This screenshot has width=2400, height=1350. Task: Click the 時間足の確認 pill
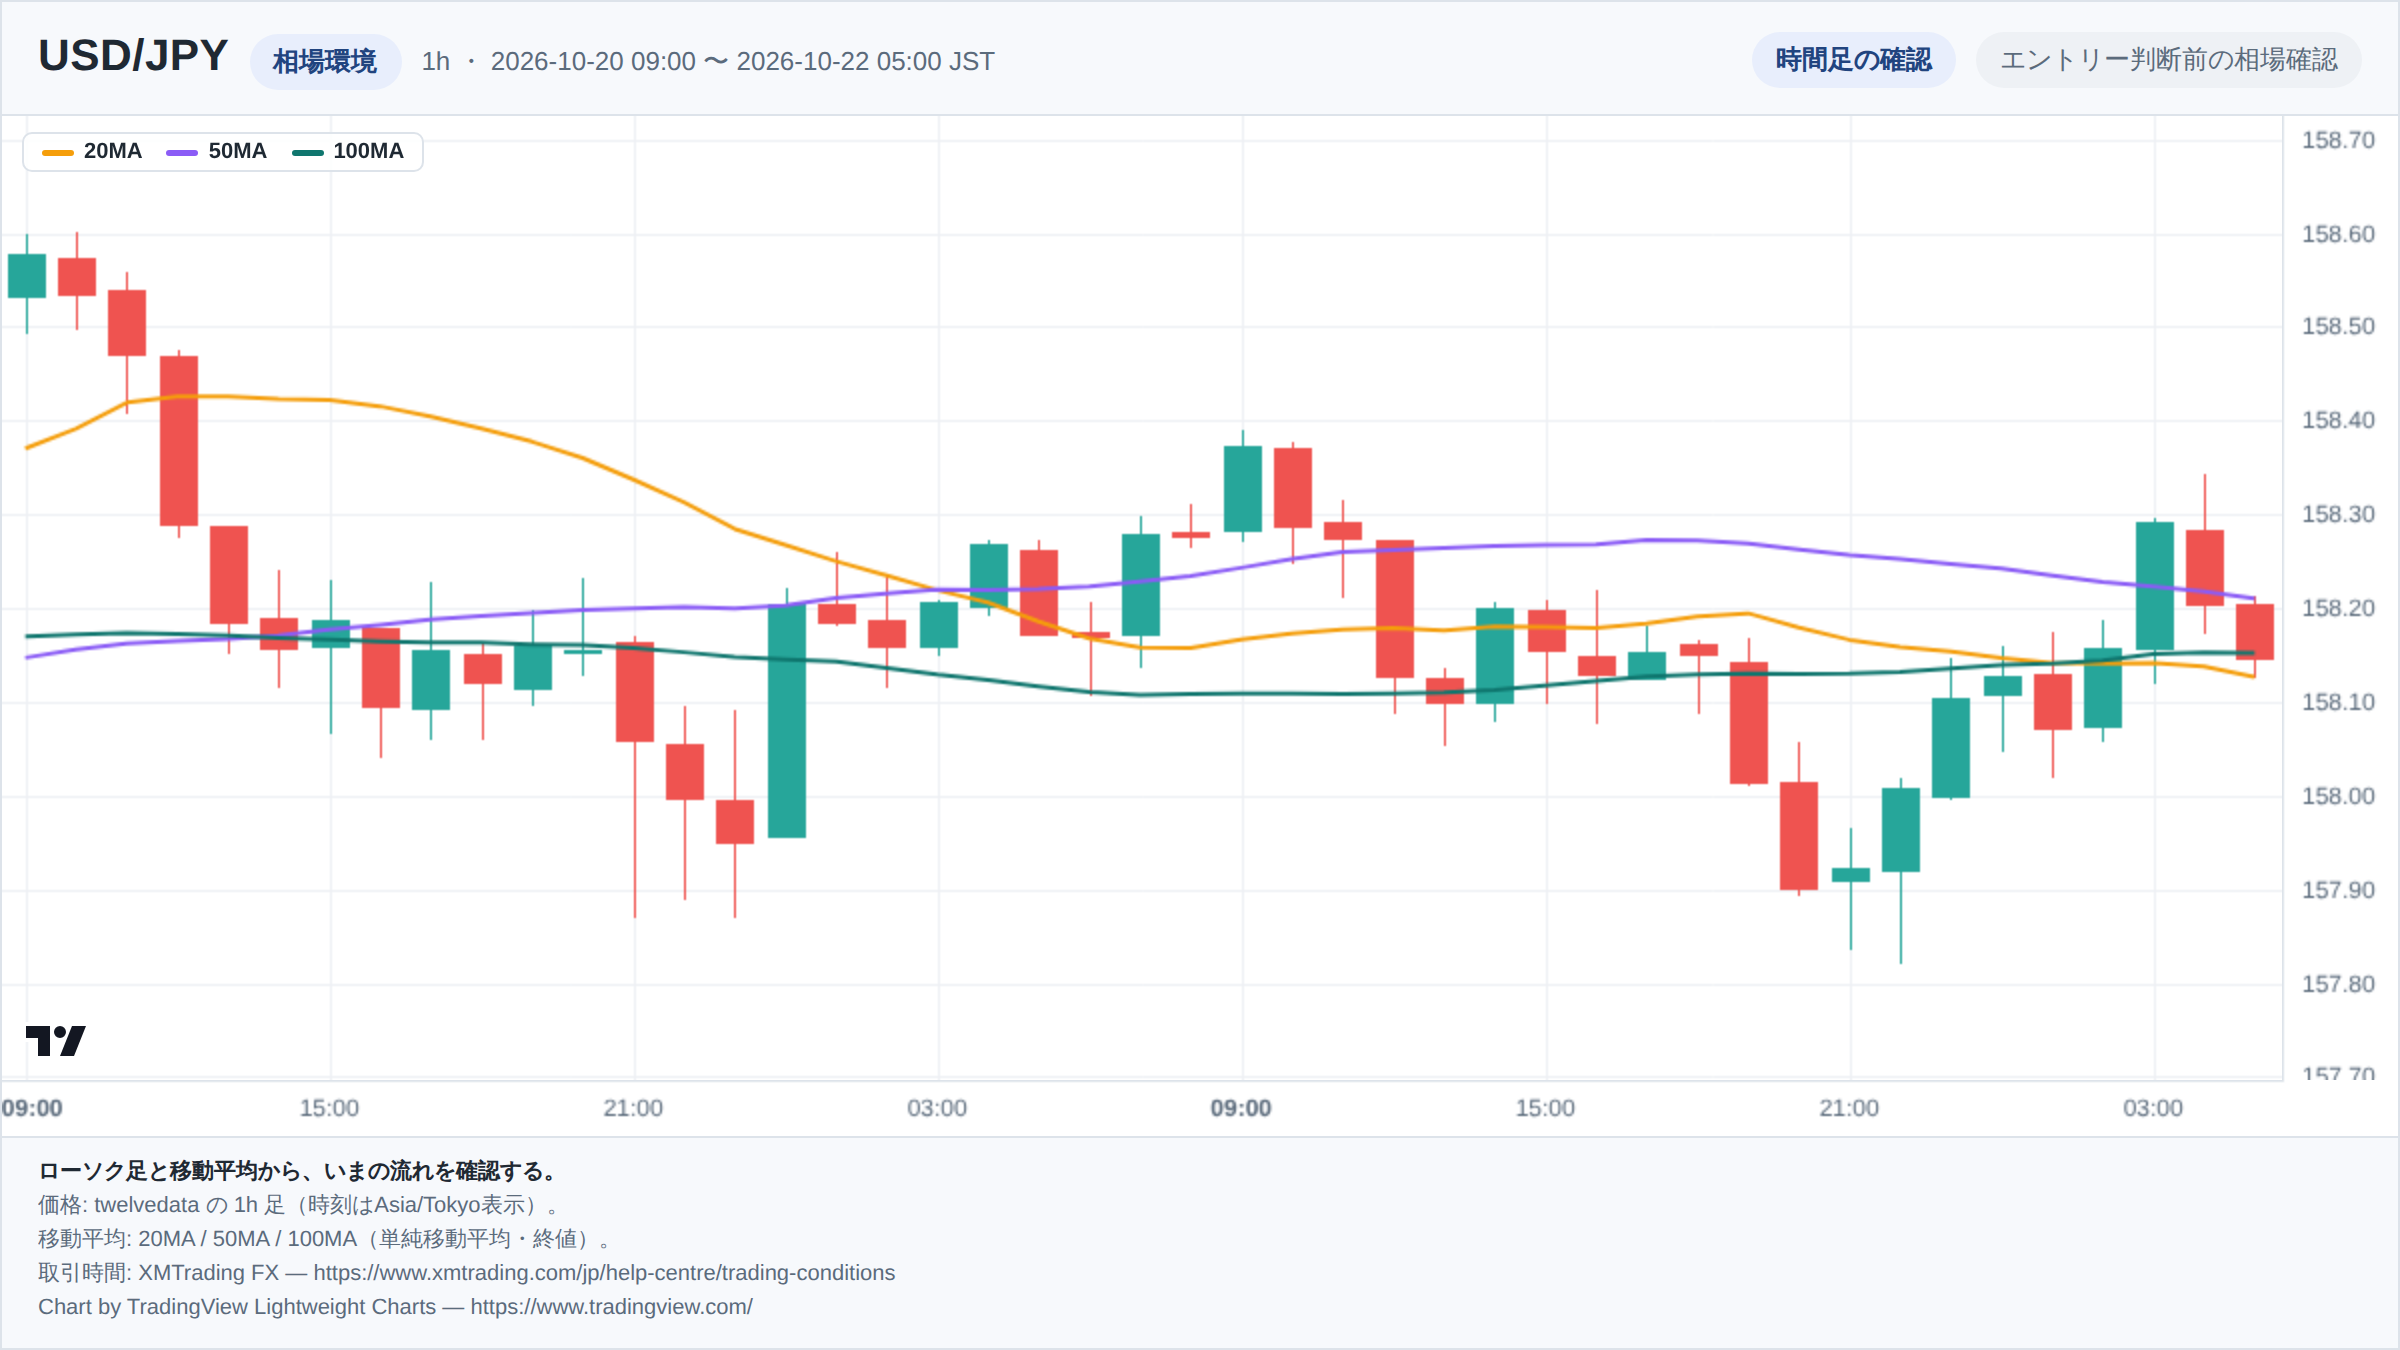[x=1853, y=60]
